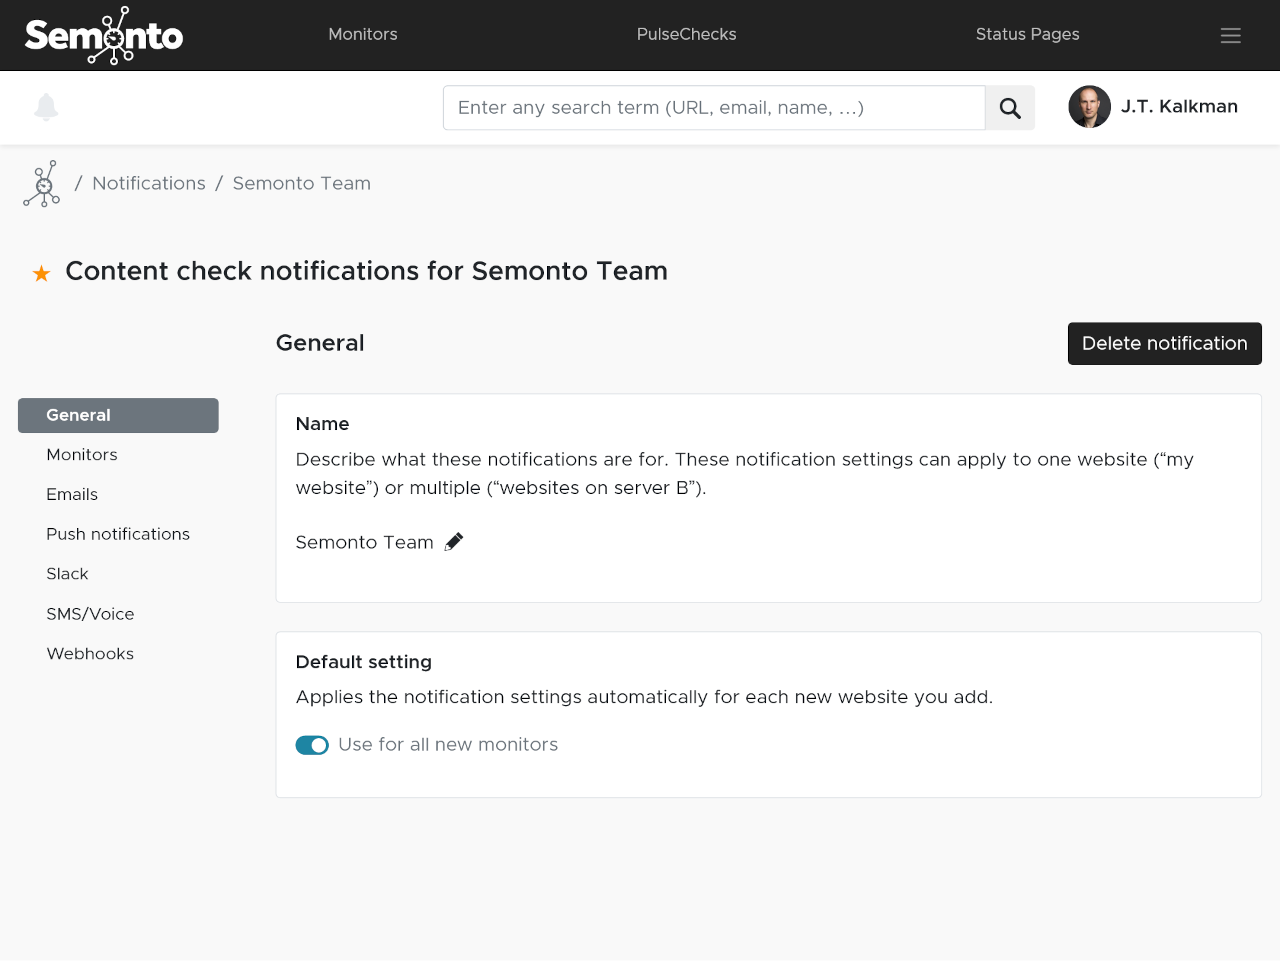Select the Monitors sidebar tab
This screenshot has height=961, width=1280.
tap(82, 455)
